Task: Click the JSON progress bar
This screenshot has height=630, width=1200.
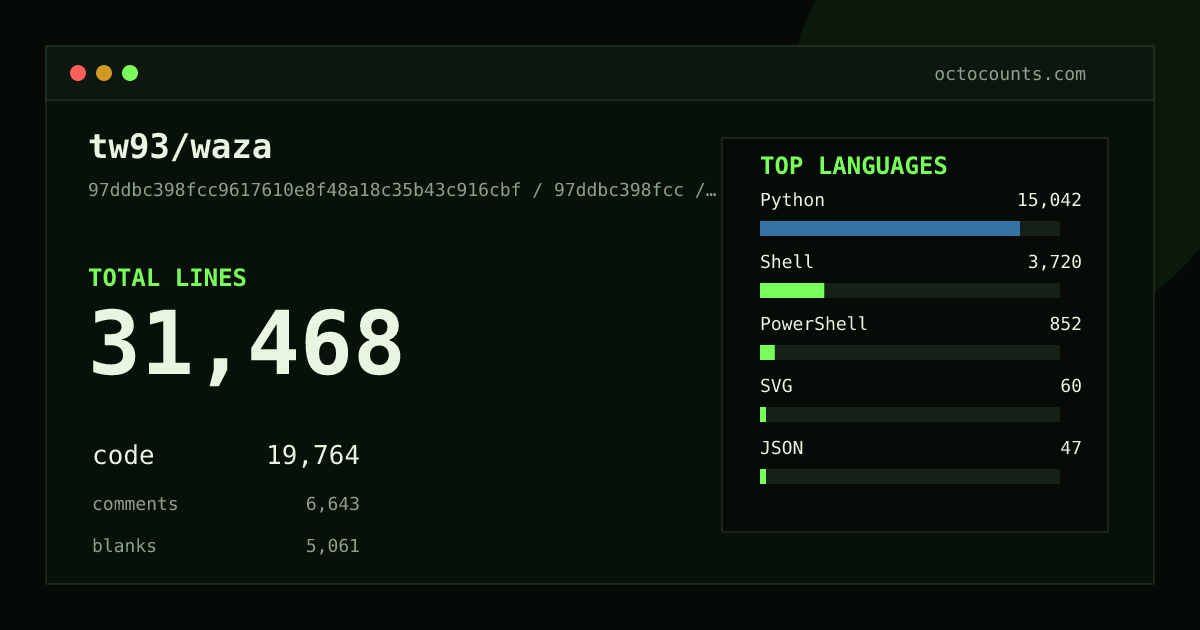Action: pyautogui.click(x=910, y=476)
